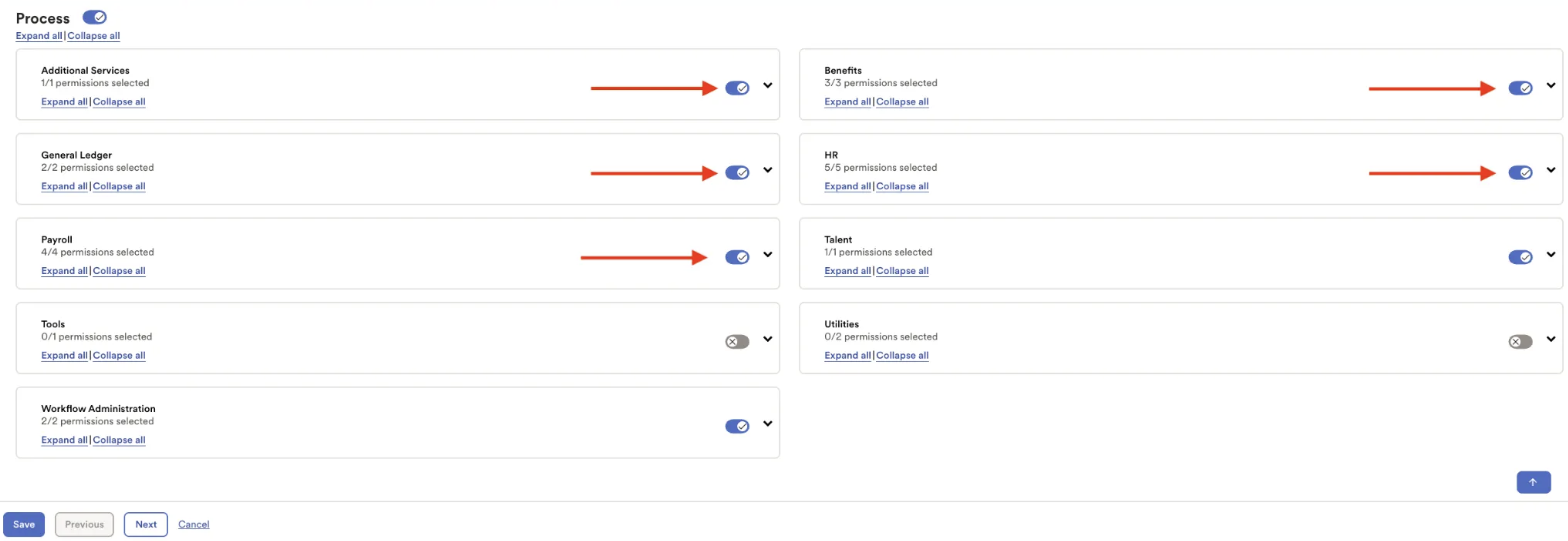
Task: Click Collapse all in Benefits card
Action: pyautogui.click(x=902, y=102)
